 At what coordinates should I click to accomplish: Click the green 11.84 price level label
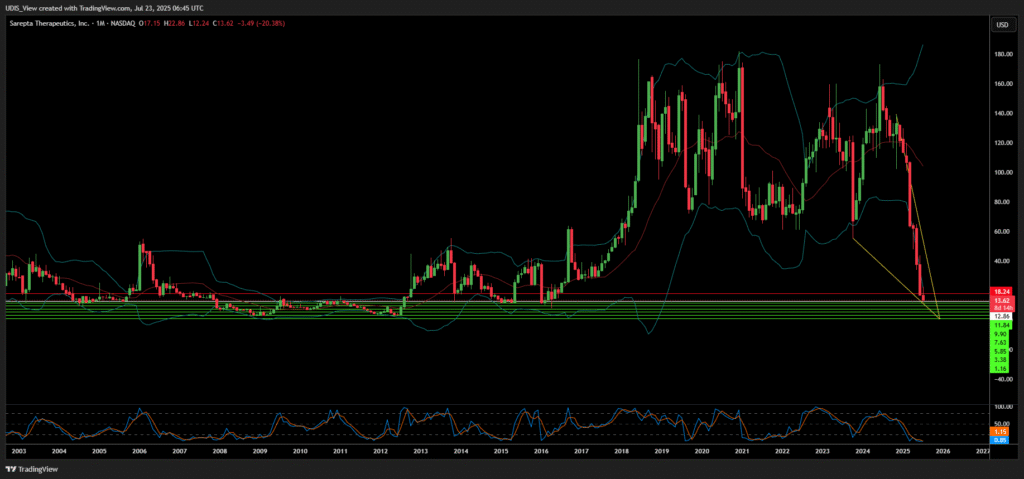[998, 325]
